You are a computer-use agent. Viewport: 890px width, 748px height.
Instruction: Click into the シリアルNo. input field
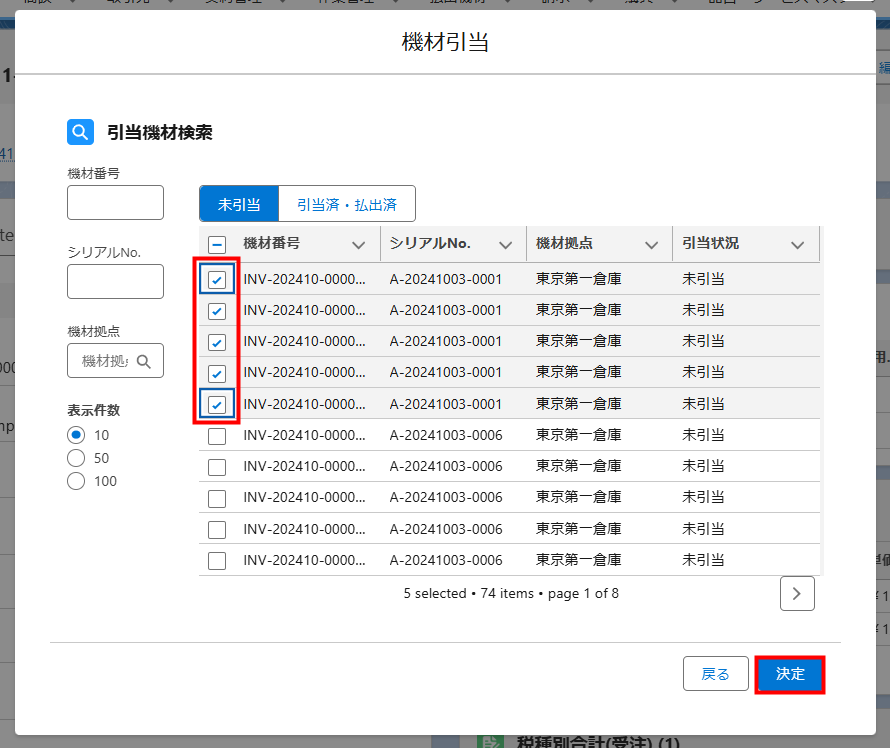pos(115,281)
